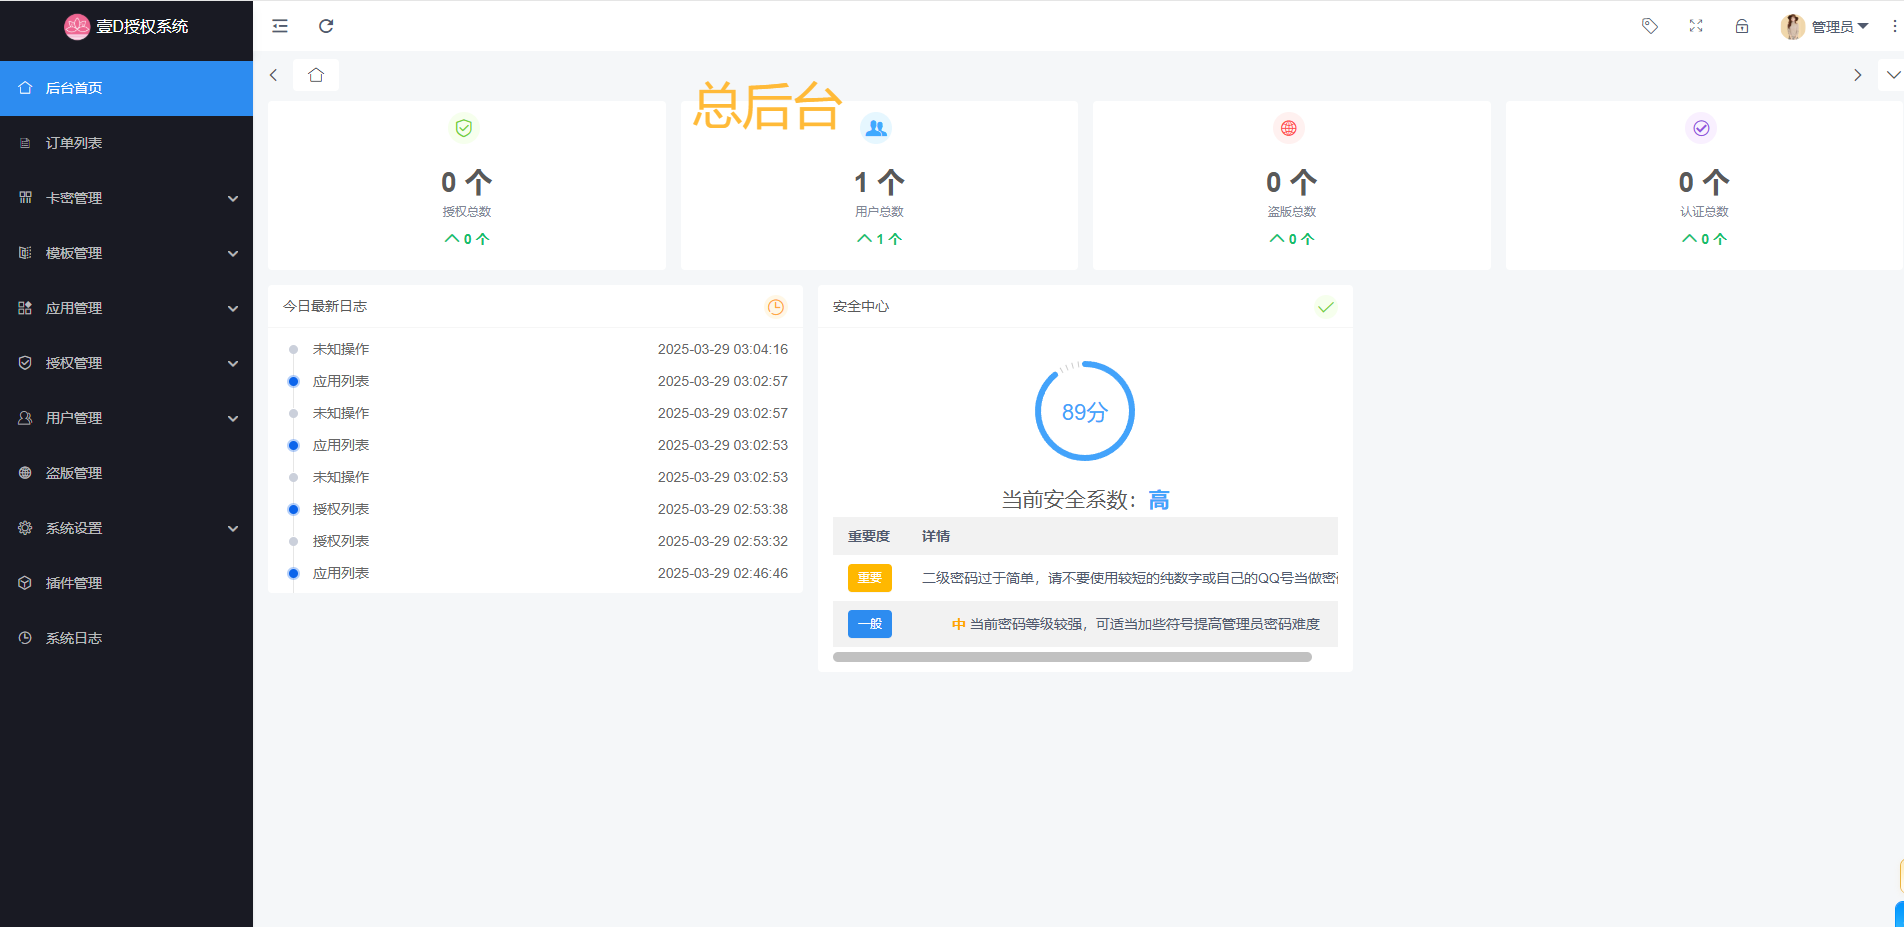Click the lock icon in the header
The width and height of the screenshot is (1904, 927).
(x=1742, y=26)
